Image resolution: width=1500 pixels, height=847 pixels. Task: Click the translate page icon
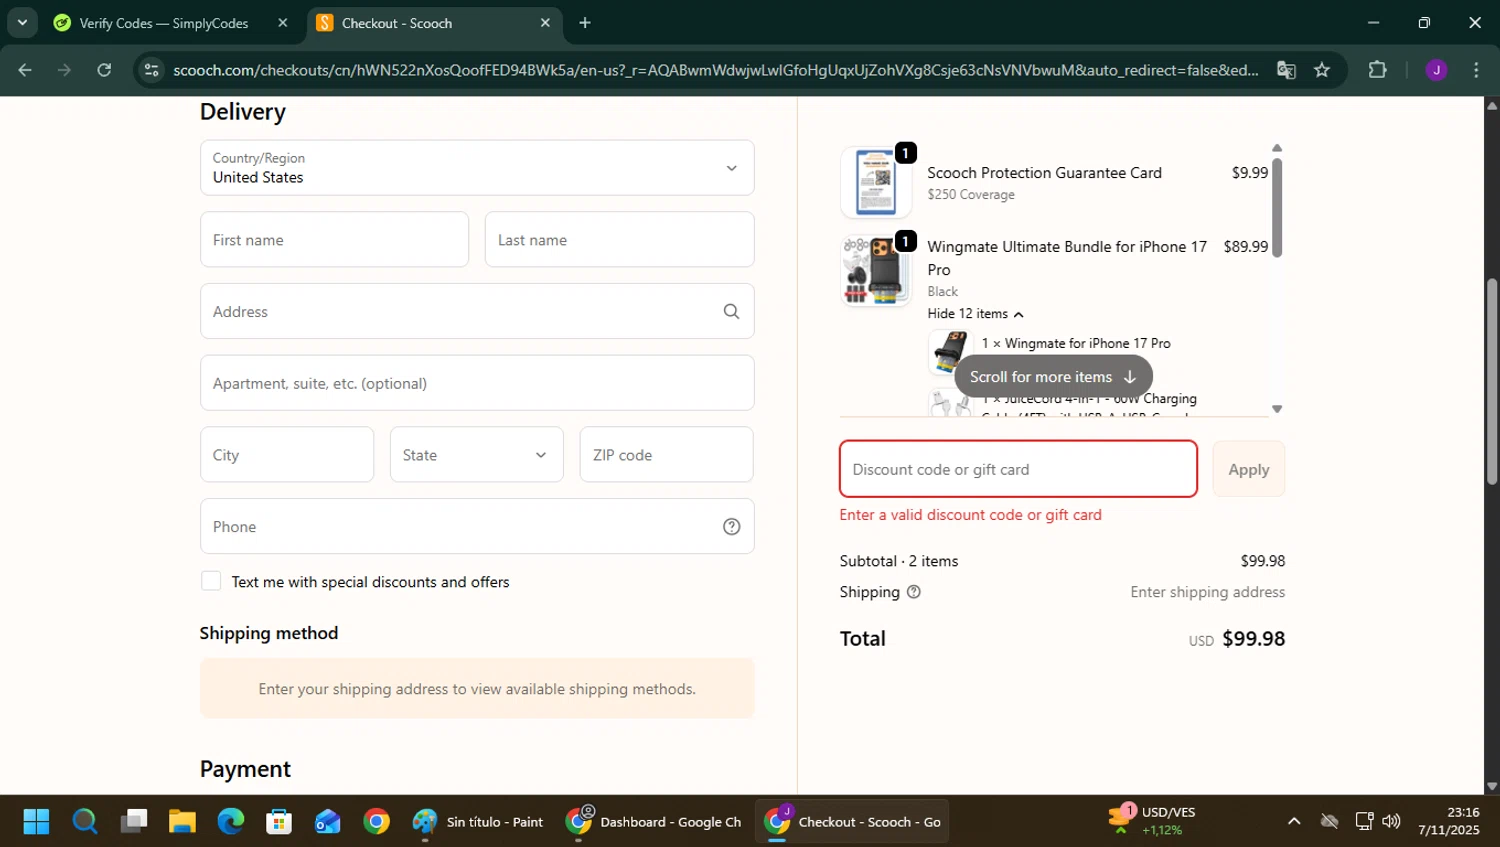(x=1286, y=70)
